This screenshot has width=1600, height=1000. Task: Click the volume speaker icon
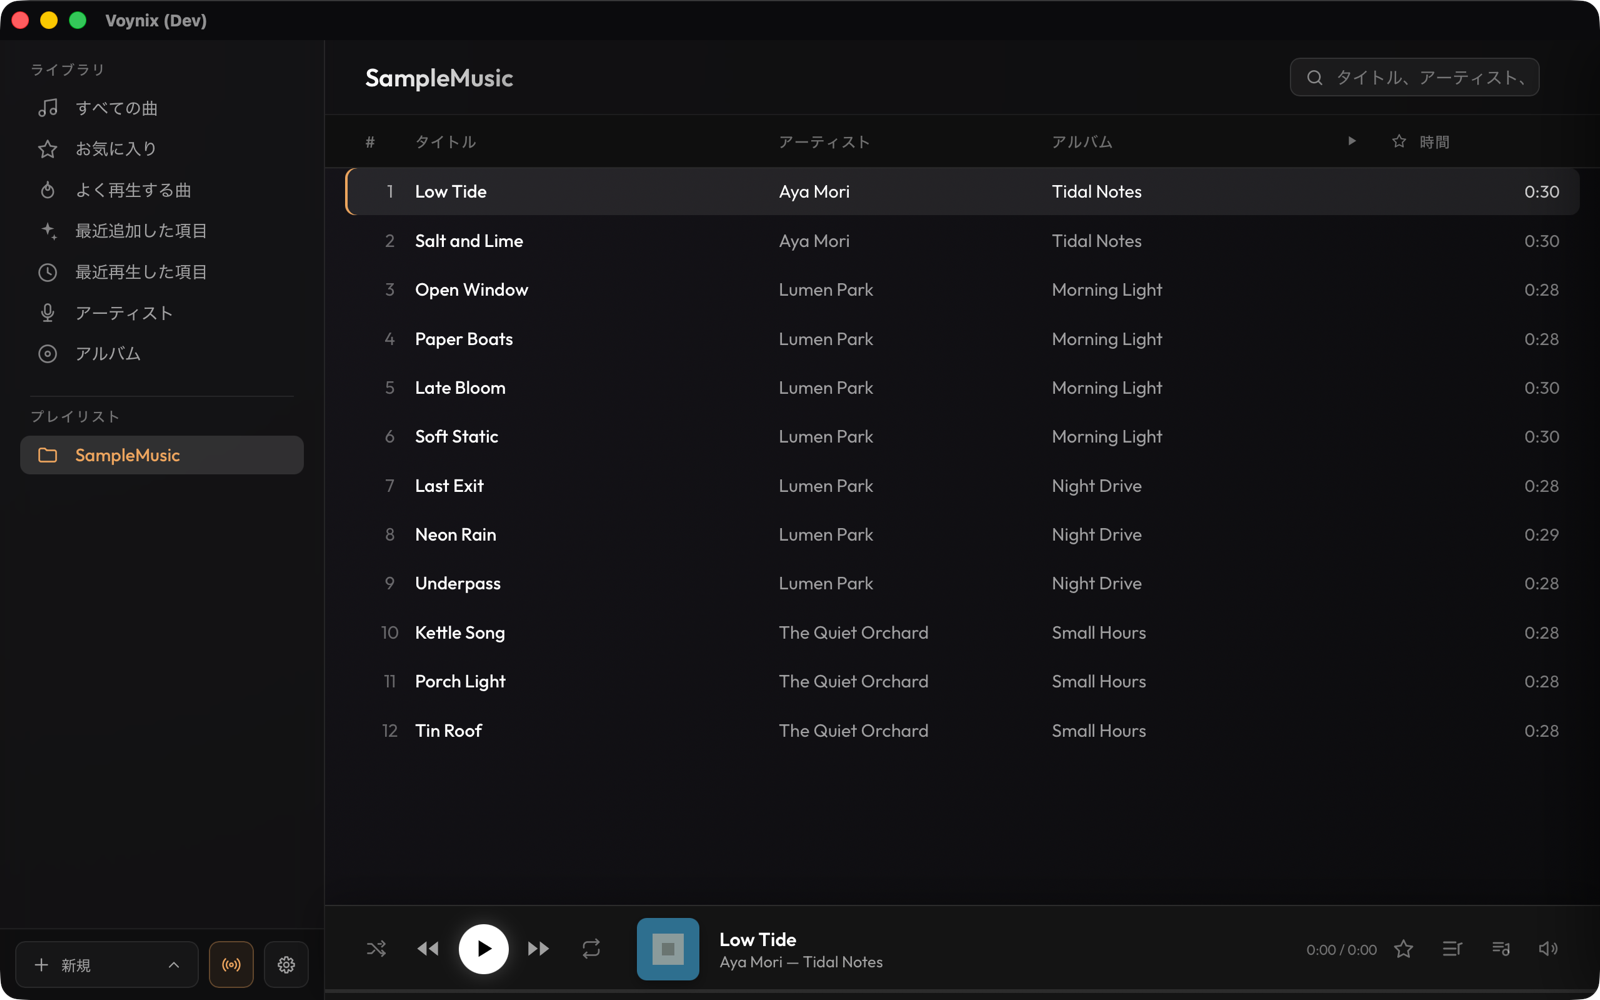(x=1548, y=948)
